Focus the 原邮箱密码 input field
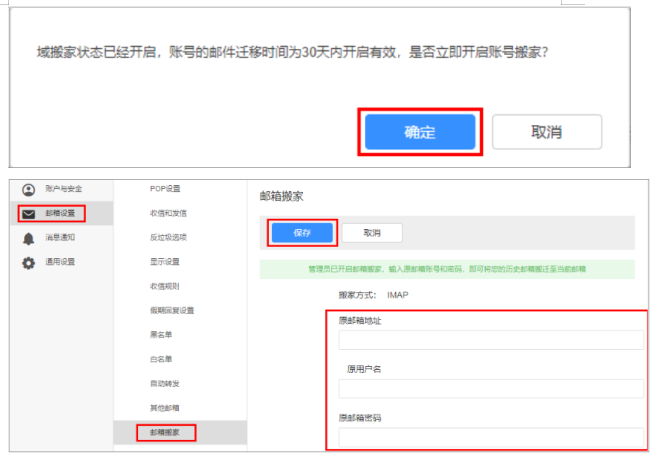The image size is (660, 463). click(491, 437)
